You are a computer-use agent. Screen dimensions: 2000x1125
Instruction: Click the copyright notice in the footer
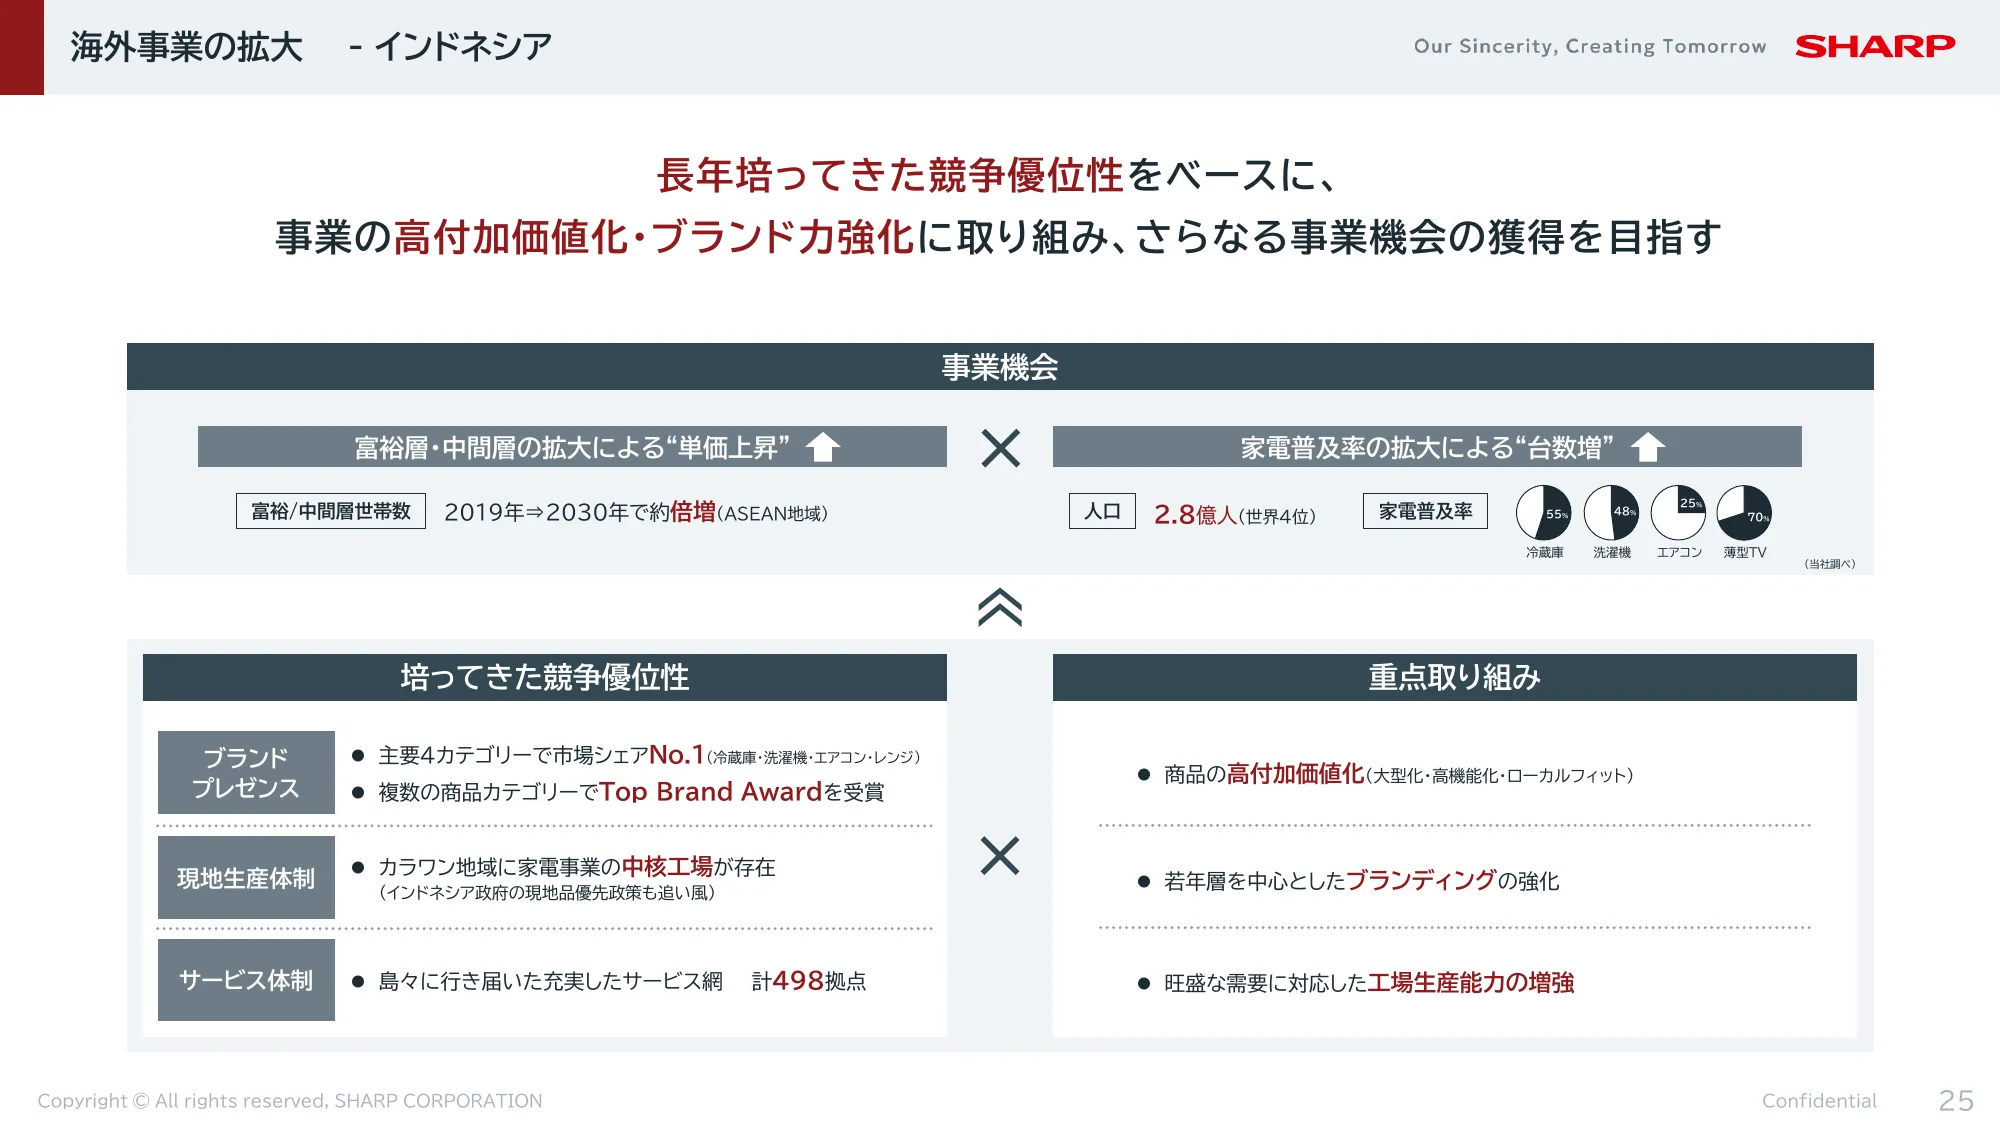click(290, 1101)
